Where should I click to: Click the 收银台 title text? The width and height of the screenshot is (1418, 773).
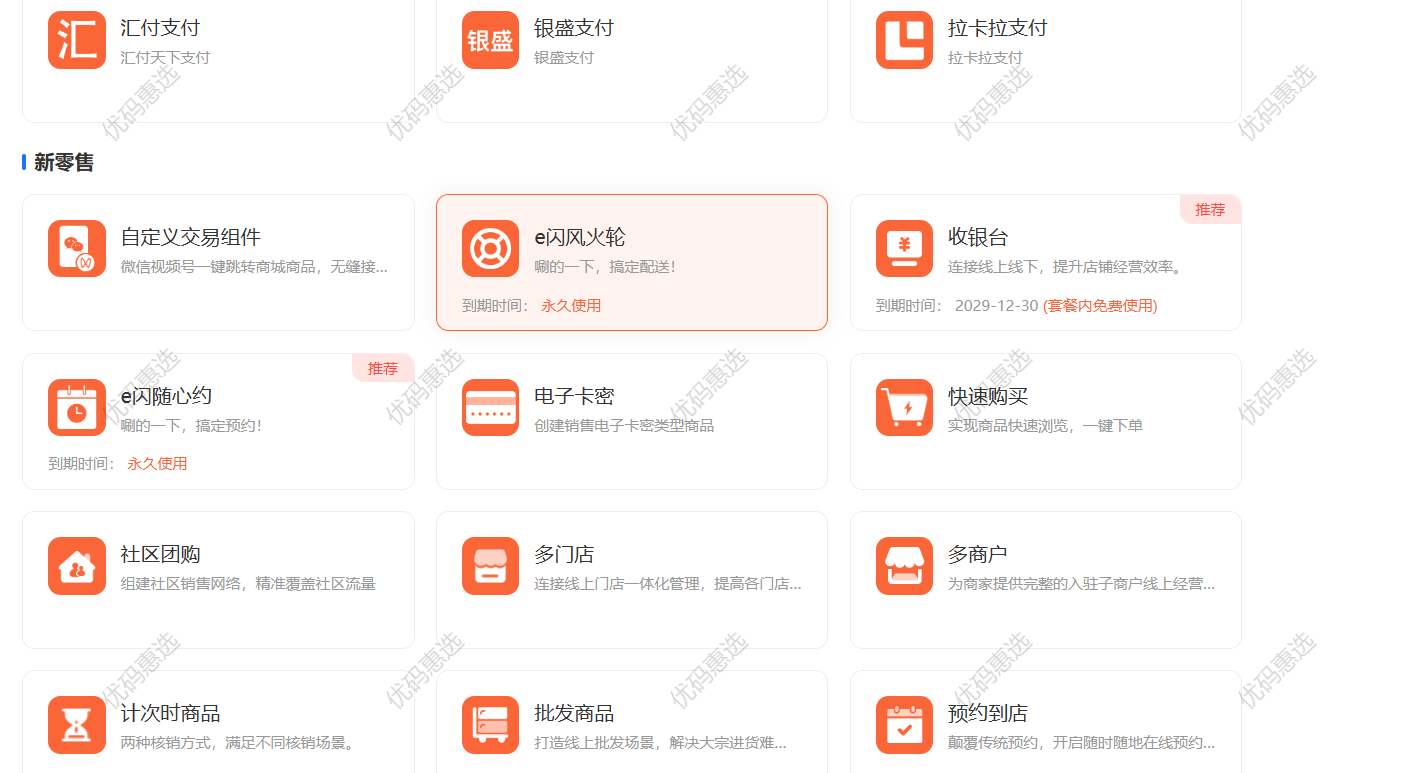[978, 238]
